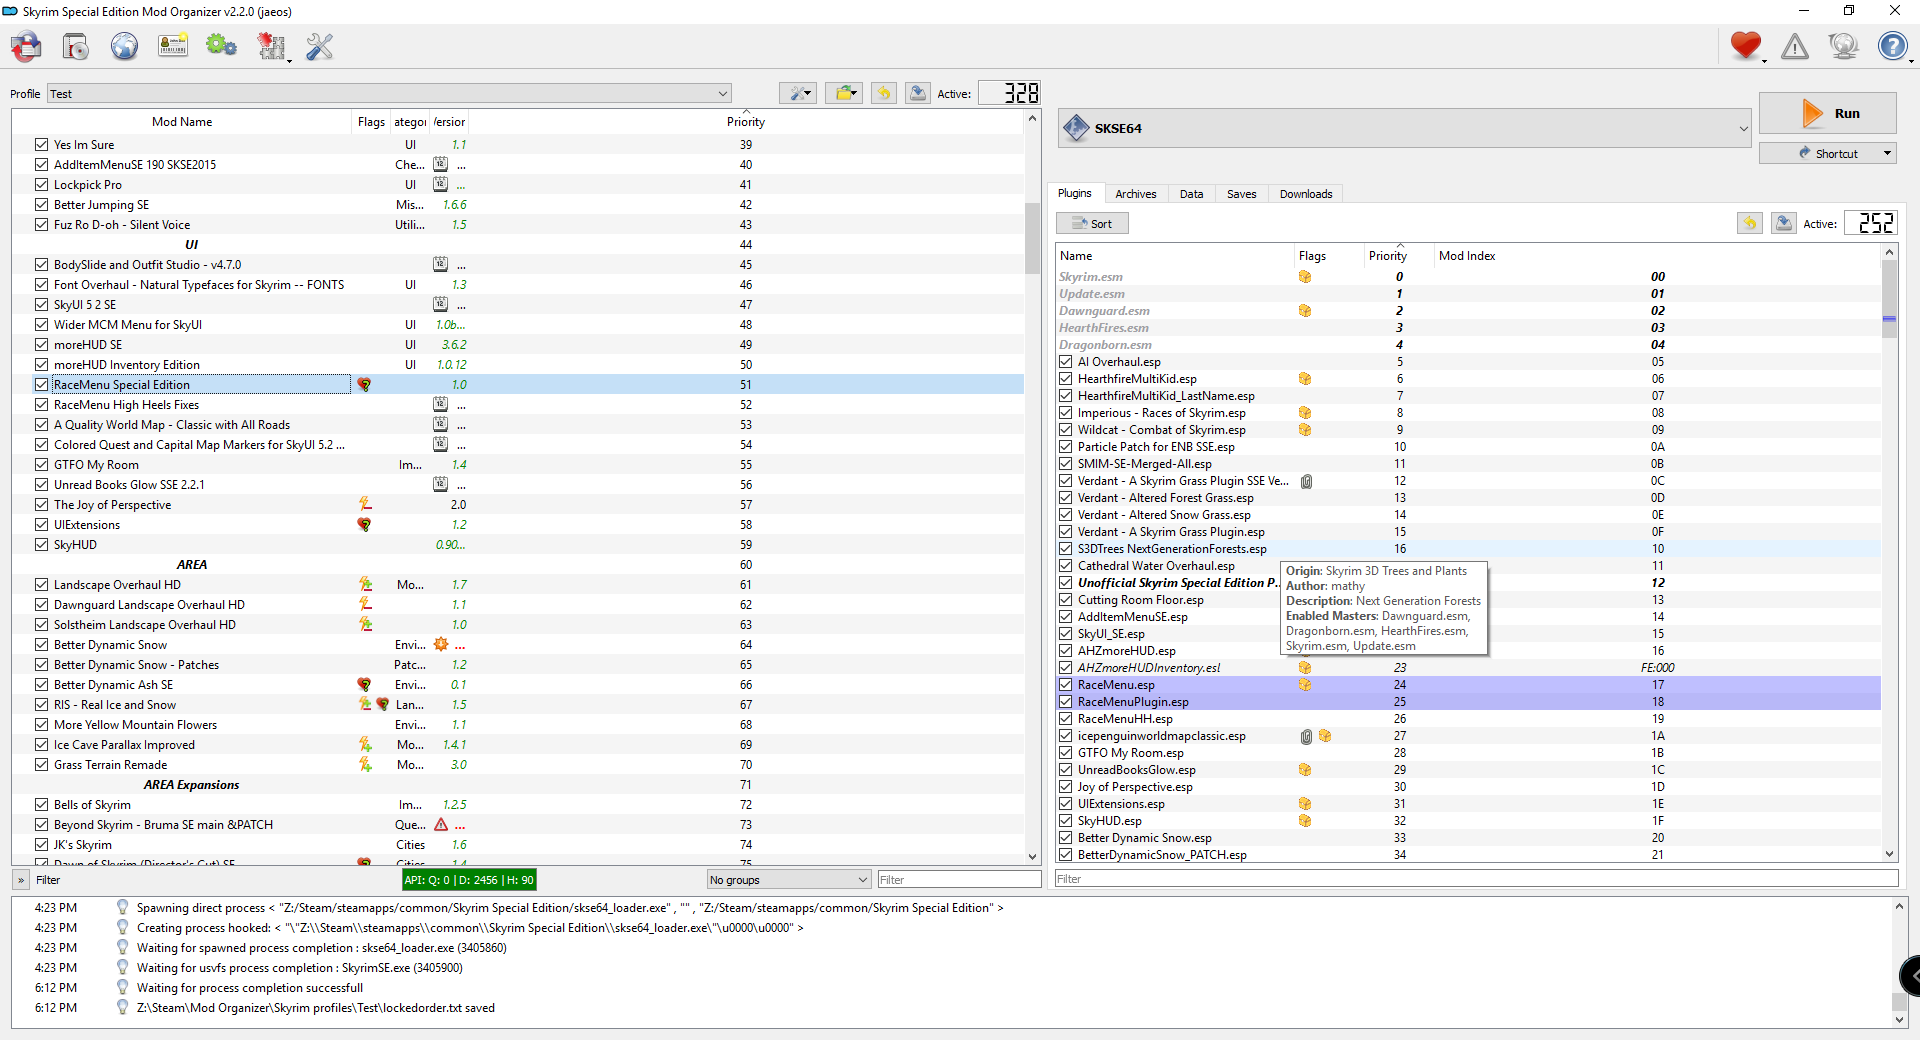Open Settings with the wrench-screwdriver icon
Screen dimensions: 1920x1040
coord(320,46)
